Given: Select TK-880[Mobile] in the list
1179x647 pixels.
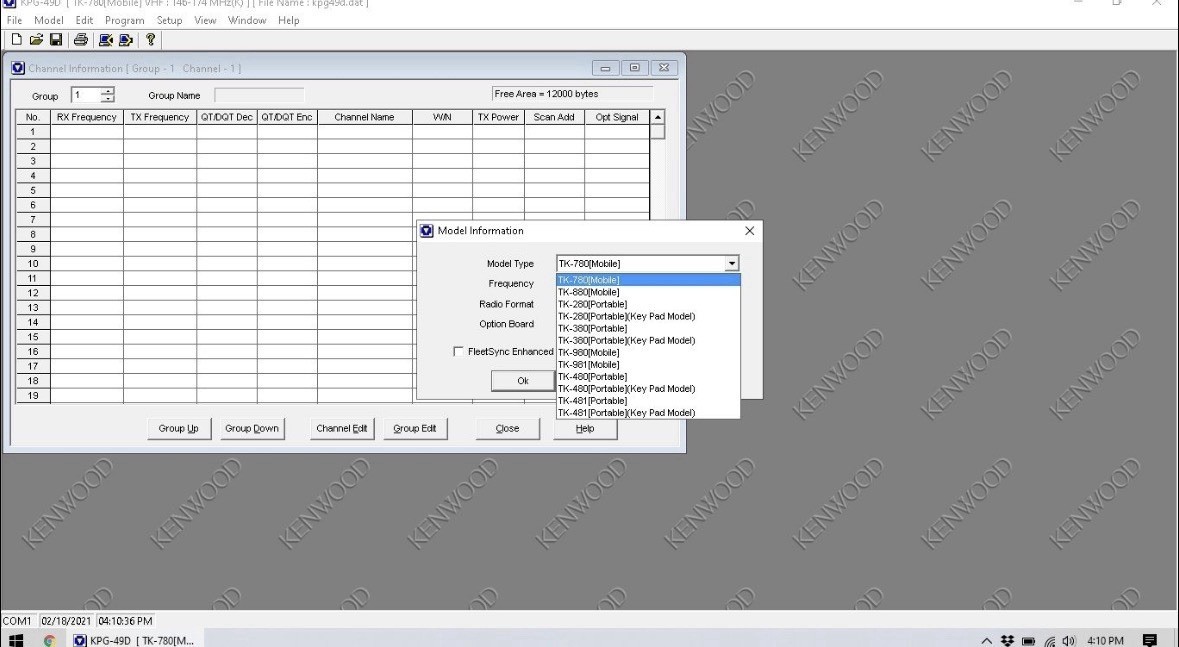Looking at the screenshot, I should (648, 292).
